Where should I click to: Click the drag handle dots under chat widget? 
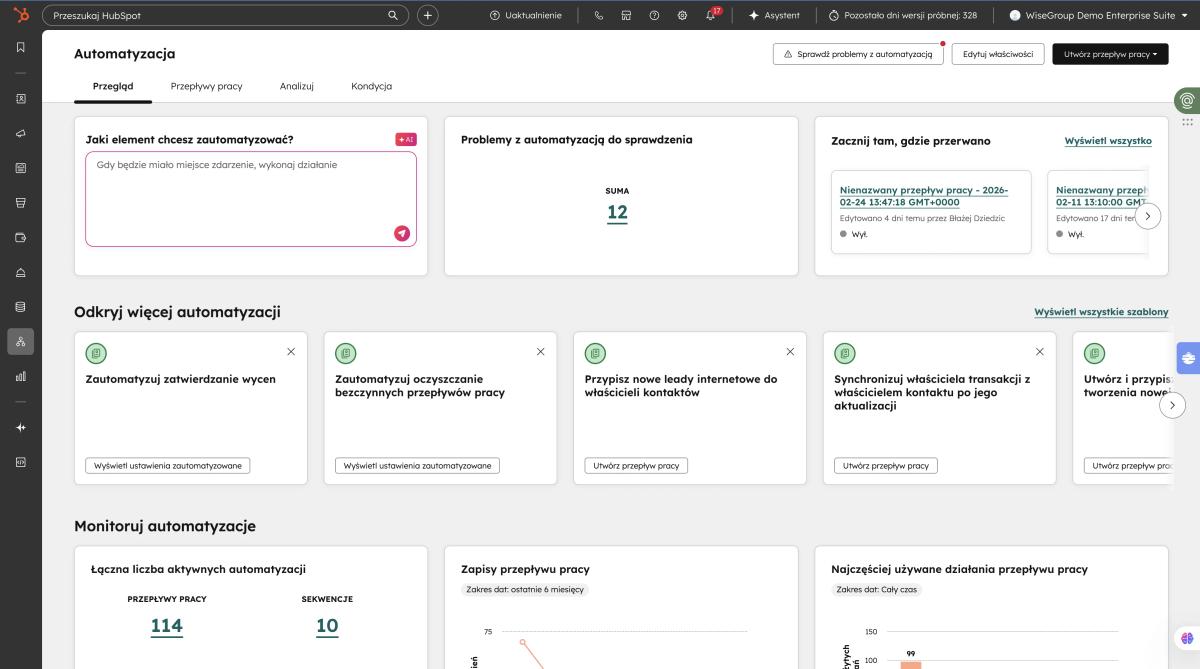point(1188,122)
